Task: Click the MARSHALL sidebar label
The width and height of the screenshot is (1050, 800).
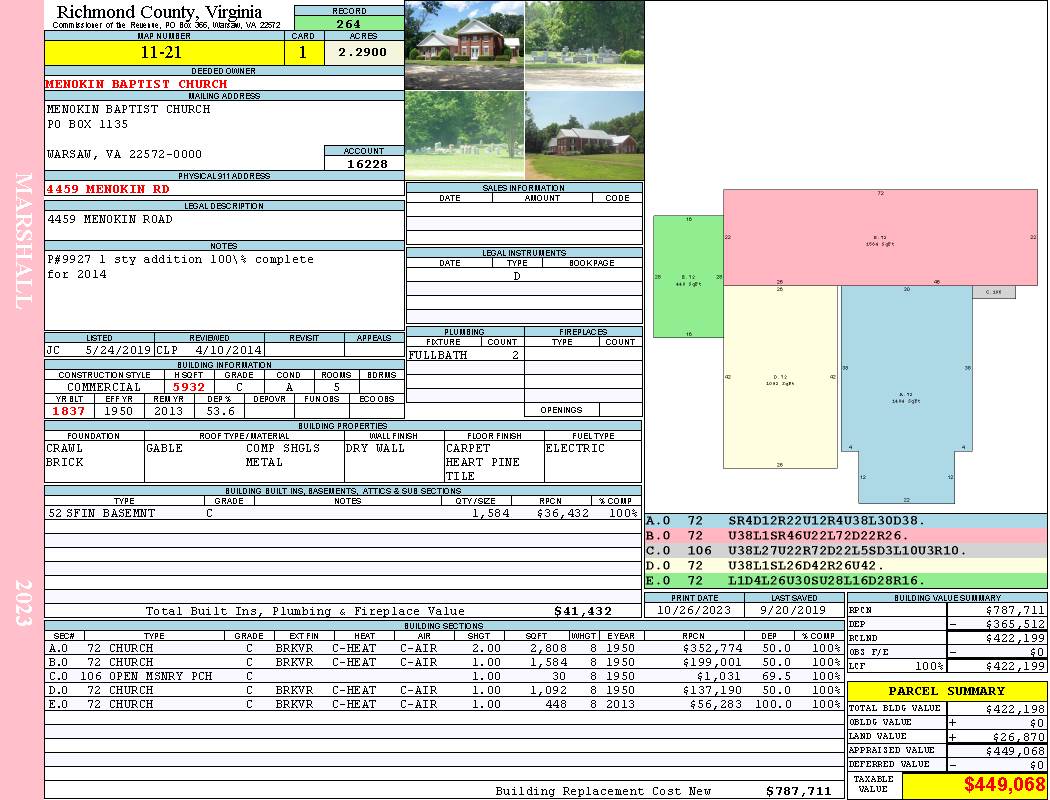Action: click(23, 241)
